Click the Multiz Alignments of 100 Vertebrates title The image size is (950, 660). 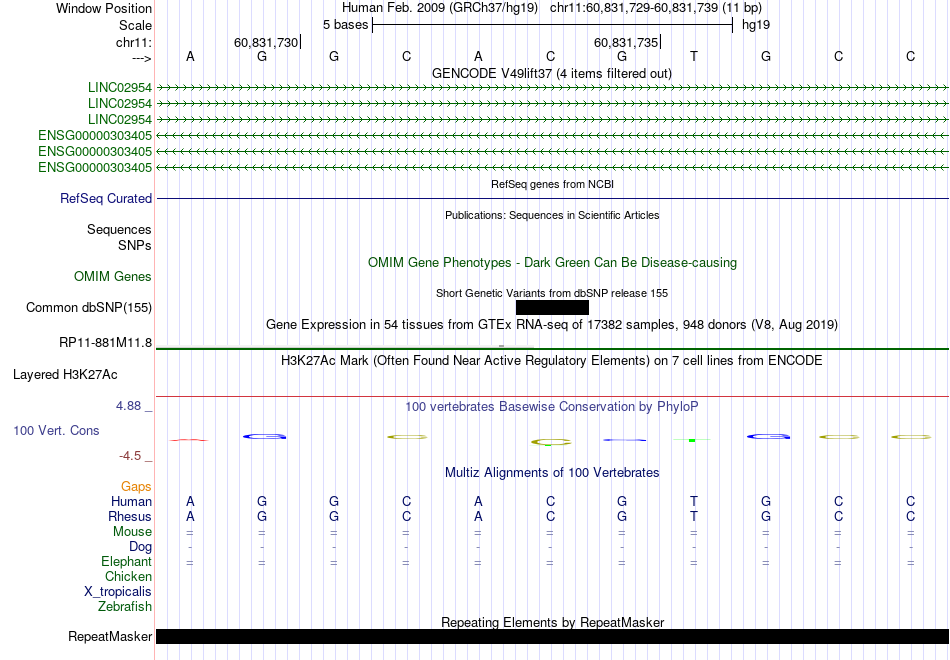click(552, 473)
